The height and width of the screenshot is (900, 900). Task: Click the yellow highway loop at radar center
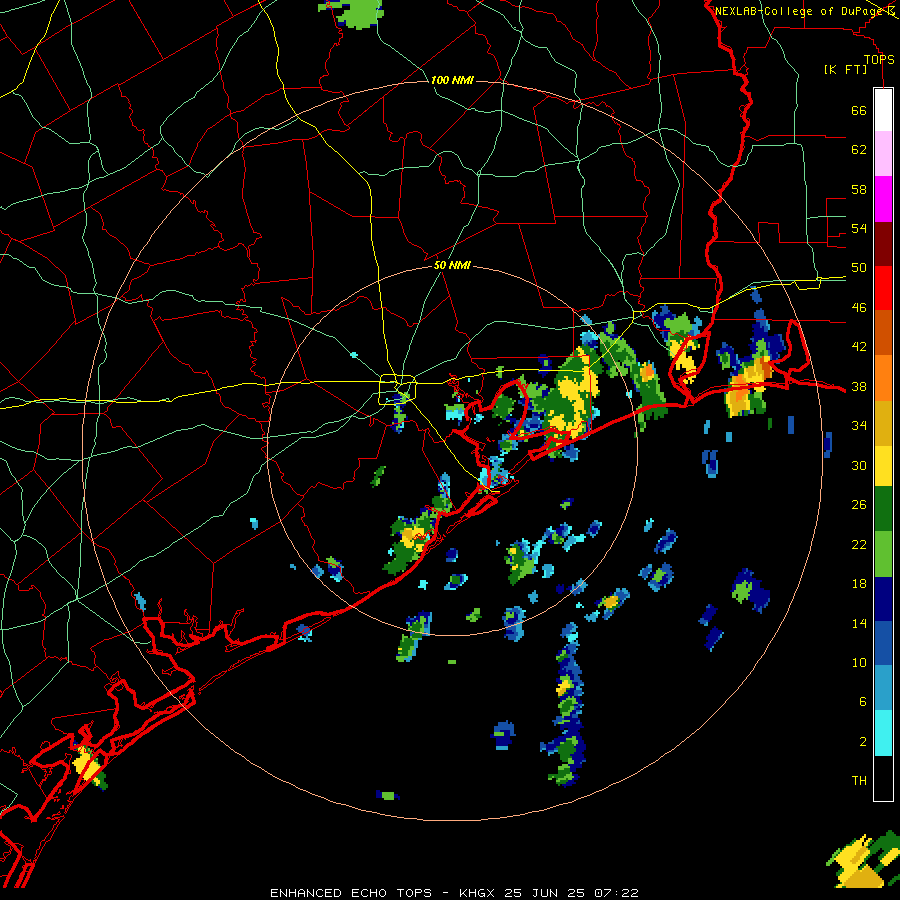[x=397, y=389]
